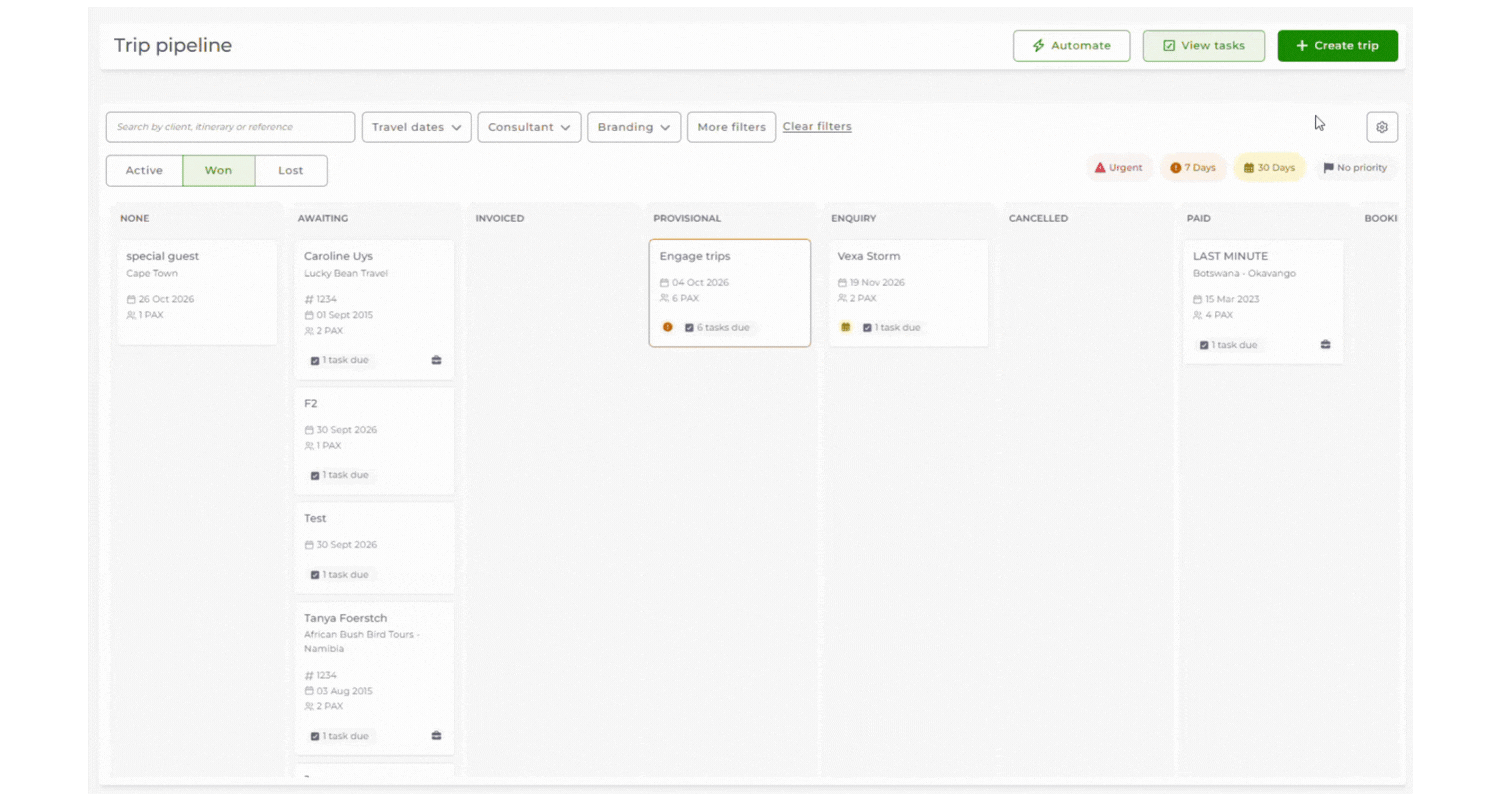Click the client search input field
Image resolution: width=1500 pixels, height=800 pixels.
(x=230, y=127)
